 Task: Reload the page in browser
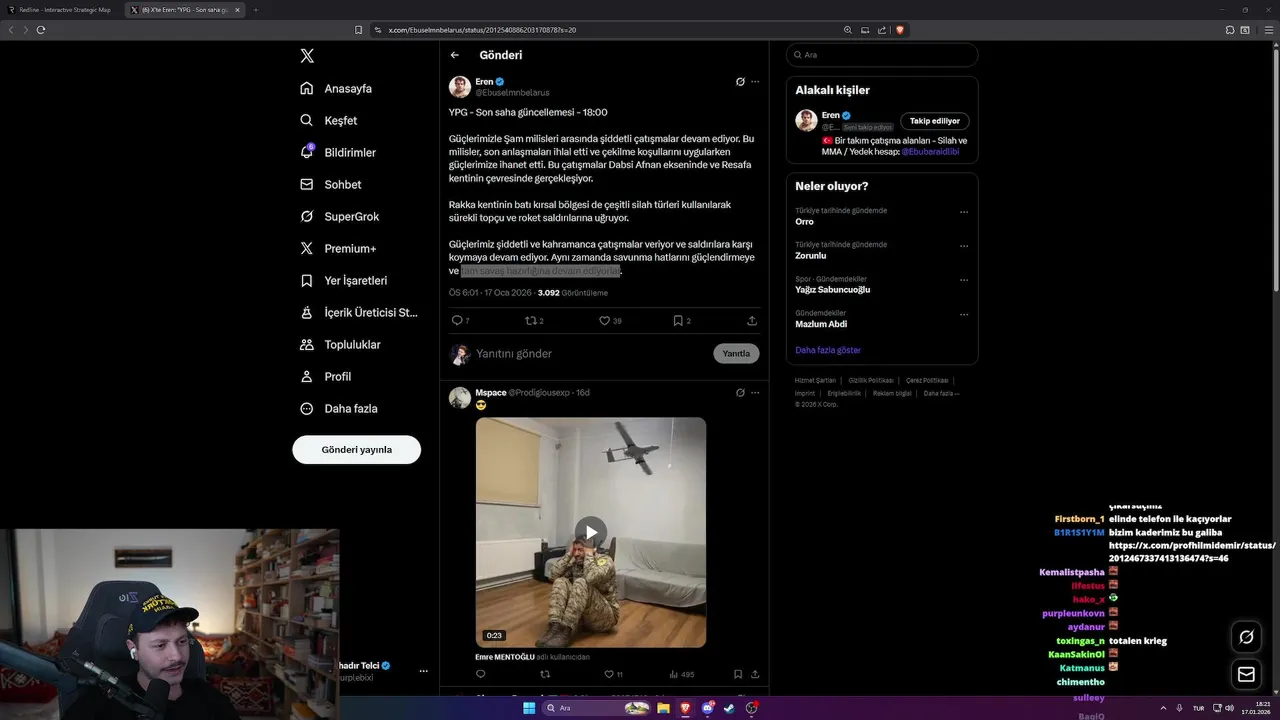41,30
